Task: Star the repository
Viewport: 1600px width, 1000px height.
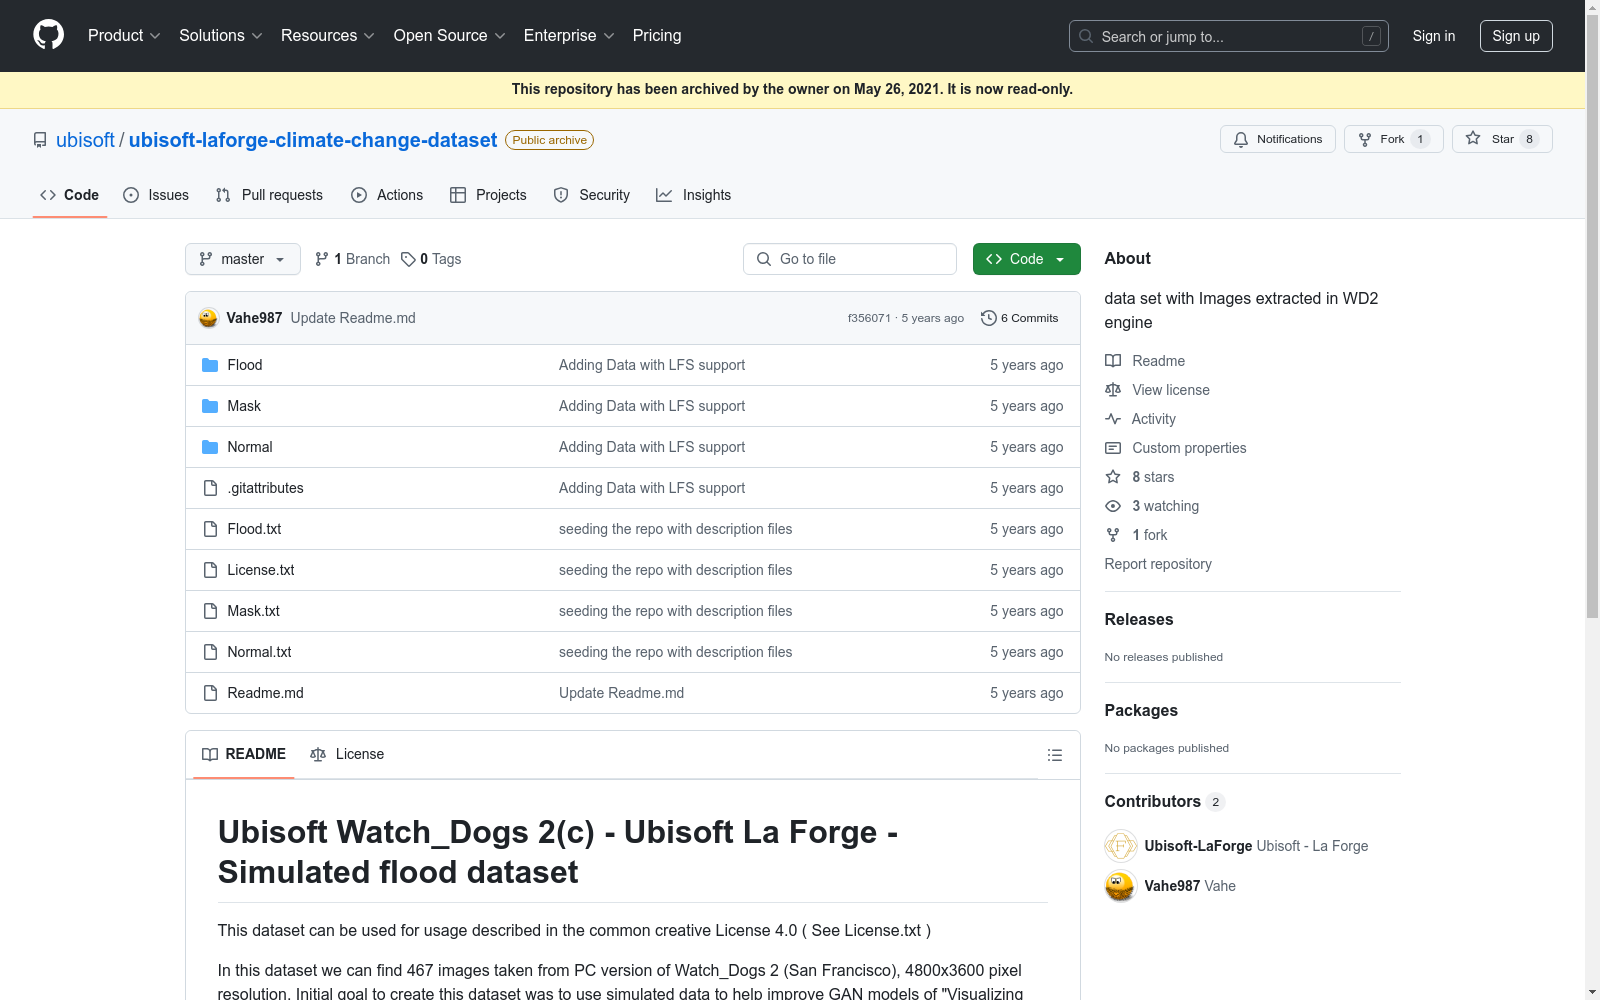Action: tap(1502, 139)
